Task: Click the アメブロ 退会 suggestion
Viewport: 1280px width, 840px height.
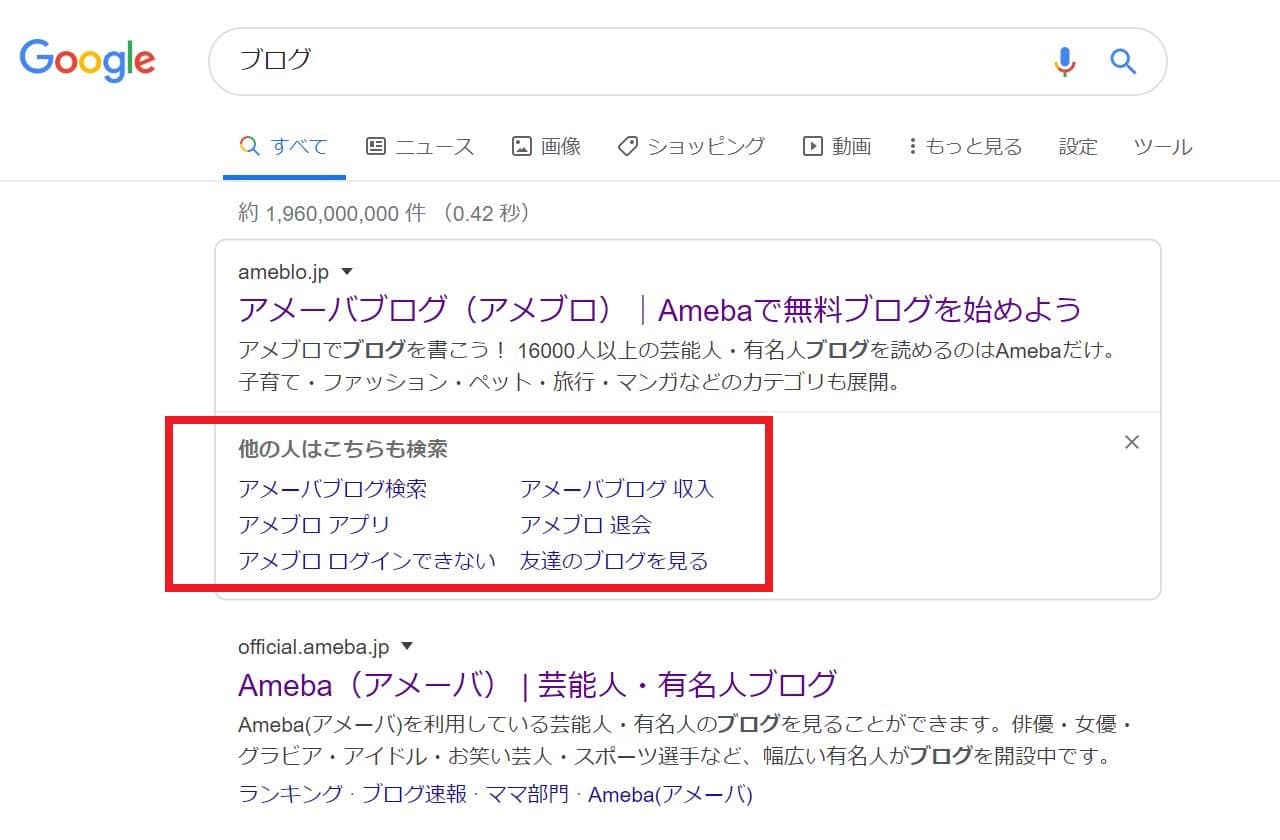Action: pyautogui.click(x=586, y=525)
